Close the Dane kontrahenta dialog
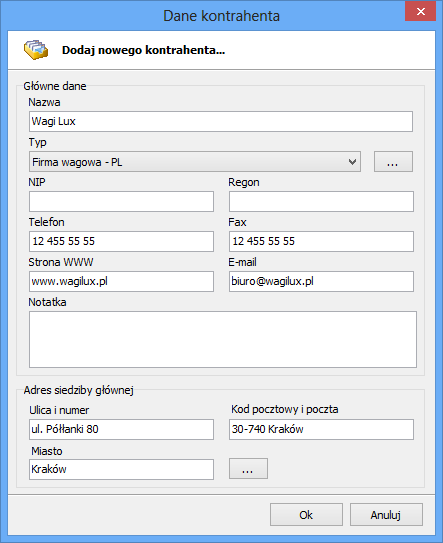The height and width of the screenshot is (543, 443). [420, 11]
